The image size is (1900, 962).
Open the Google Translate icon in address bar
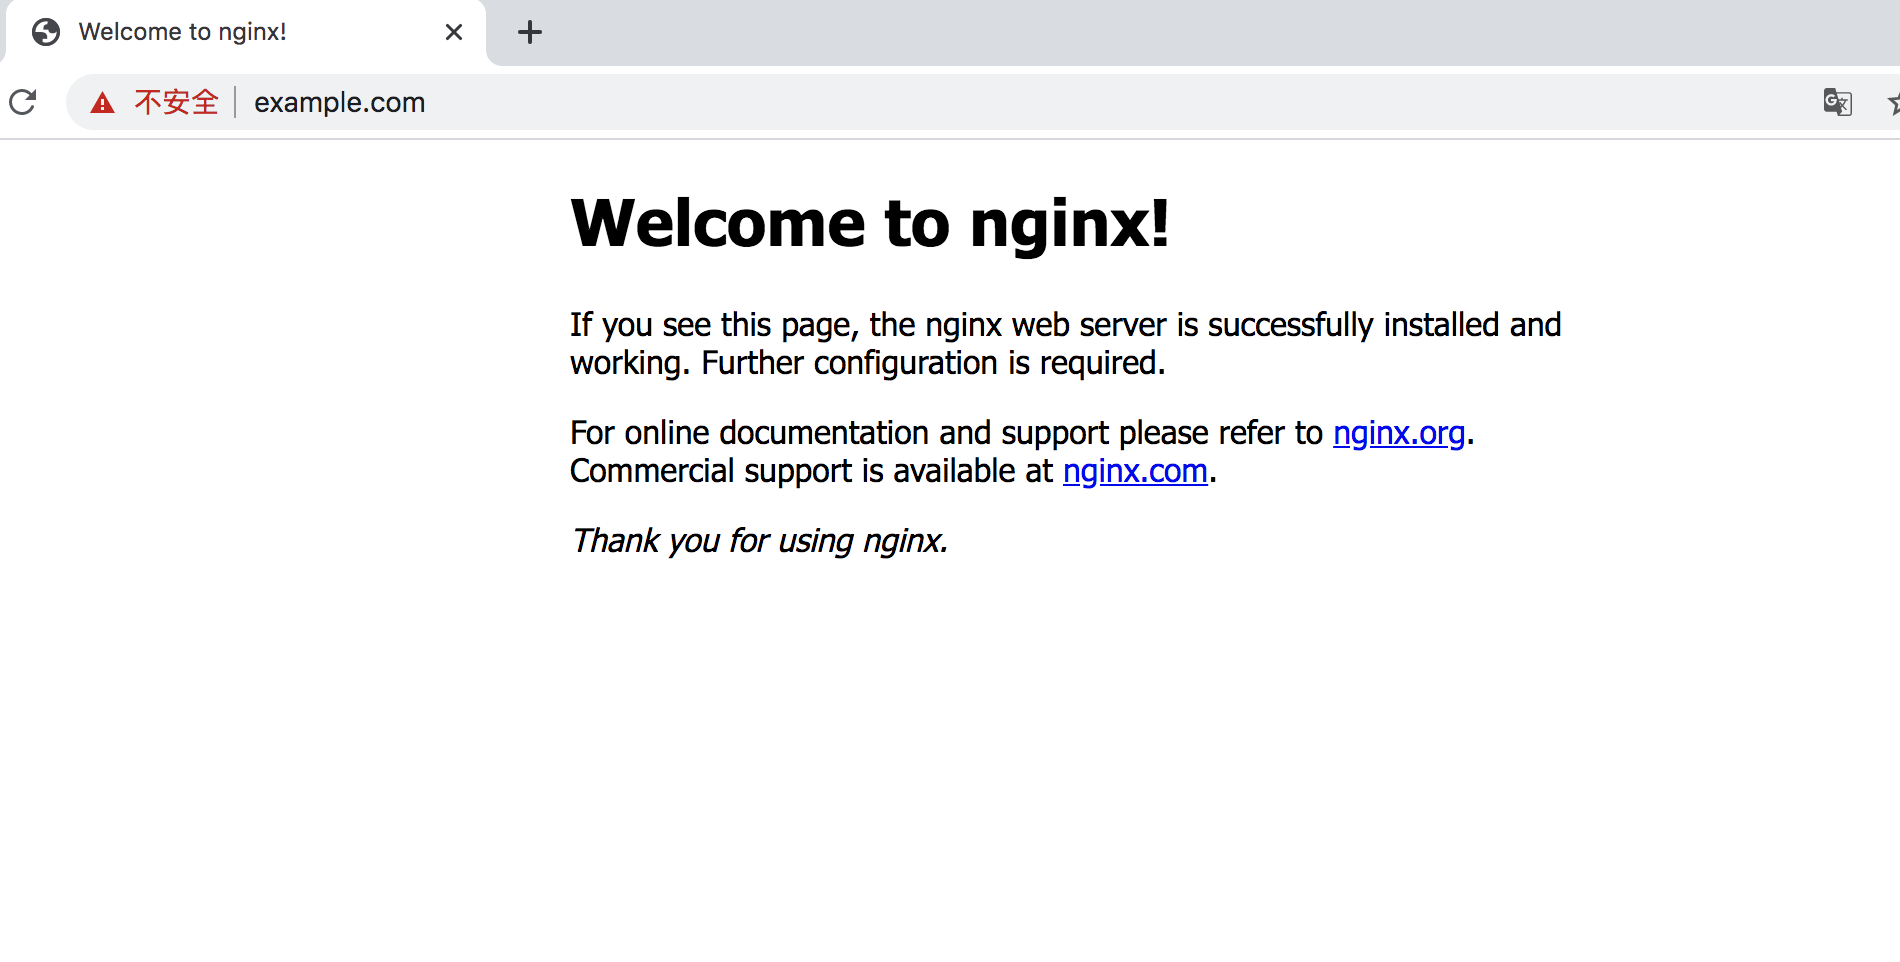1837,102
